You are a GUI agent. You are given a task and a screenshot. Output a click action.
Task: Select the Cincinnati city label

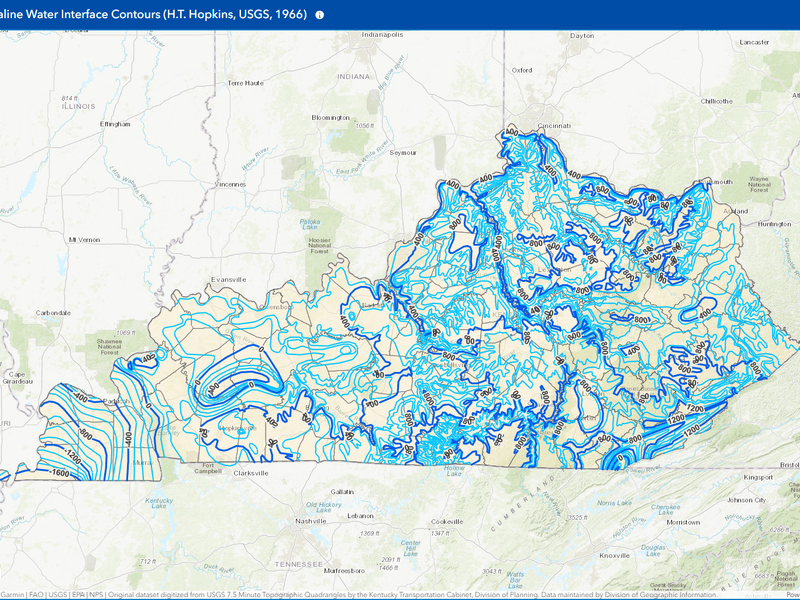(554, 126)
